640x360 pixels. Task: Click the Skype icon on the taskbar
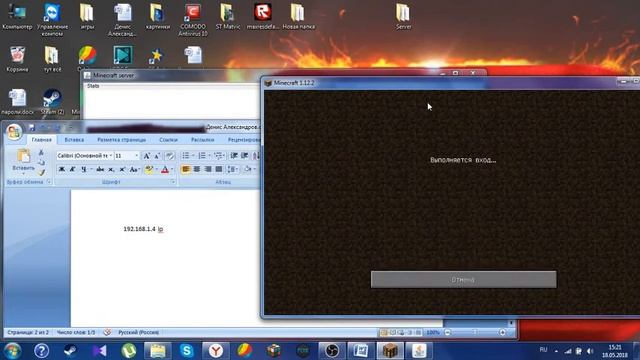tap(187, 351)
